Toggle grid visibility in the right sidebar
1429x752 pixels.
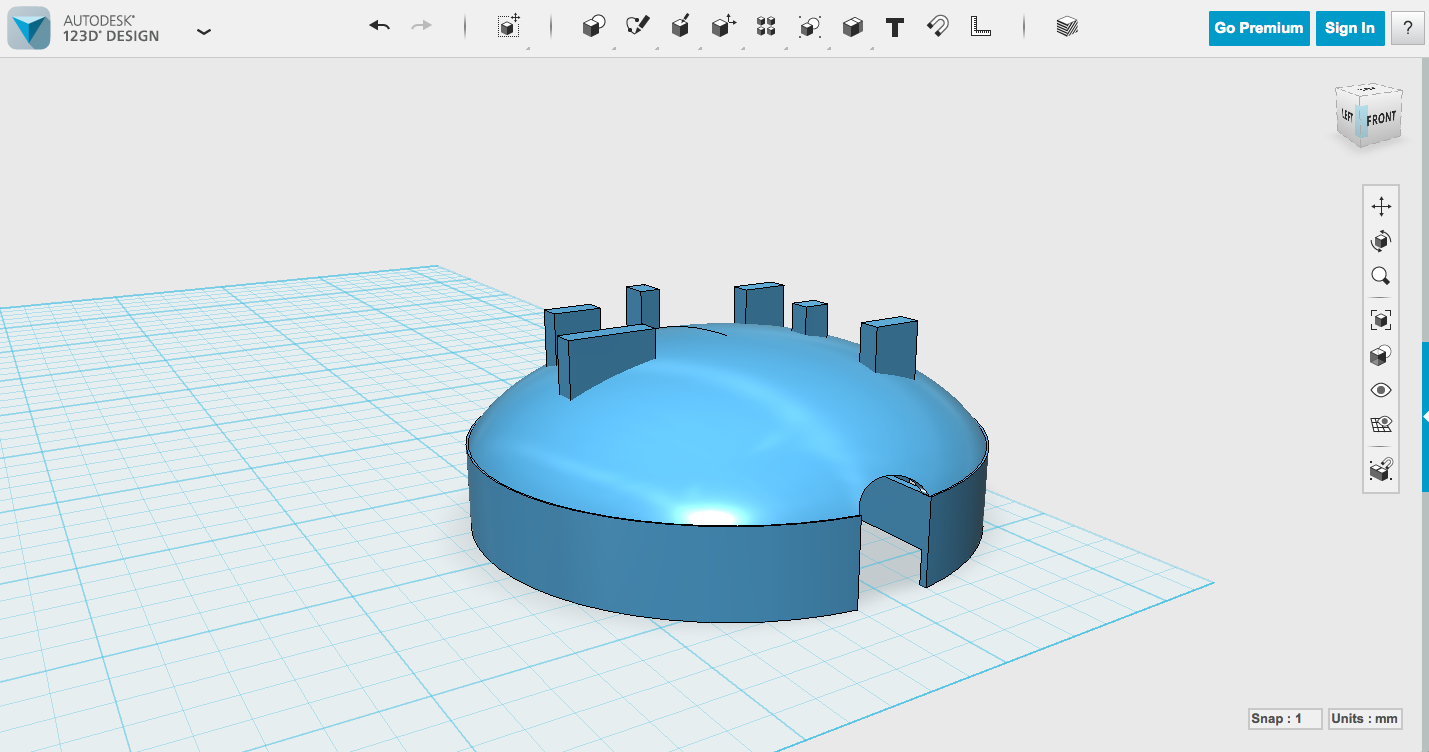pos(1381,423)
